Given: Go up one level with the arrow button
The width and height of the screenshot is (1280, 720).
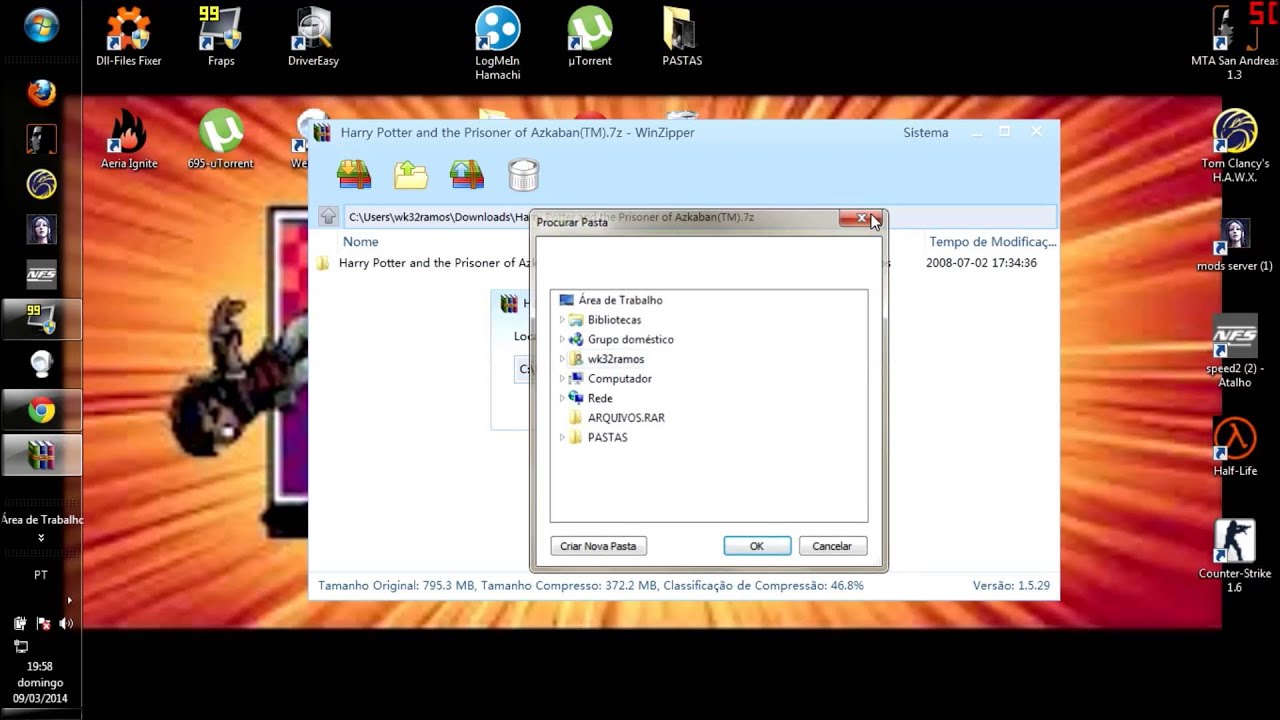Looking at the screenshot, I should pyautogui.click(x=328, y=216).
